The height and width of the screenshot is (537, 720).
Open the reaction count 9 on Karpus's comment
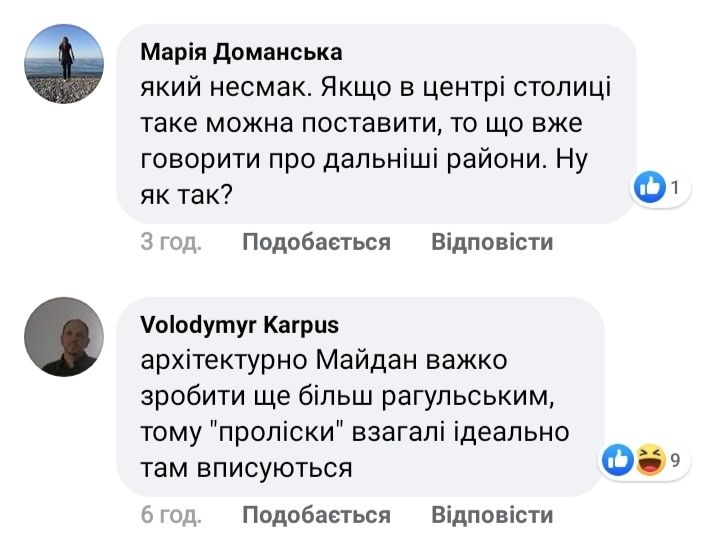point(676,460)
